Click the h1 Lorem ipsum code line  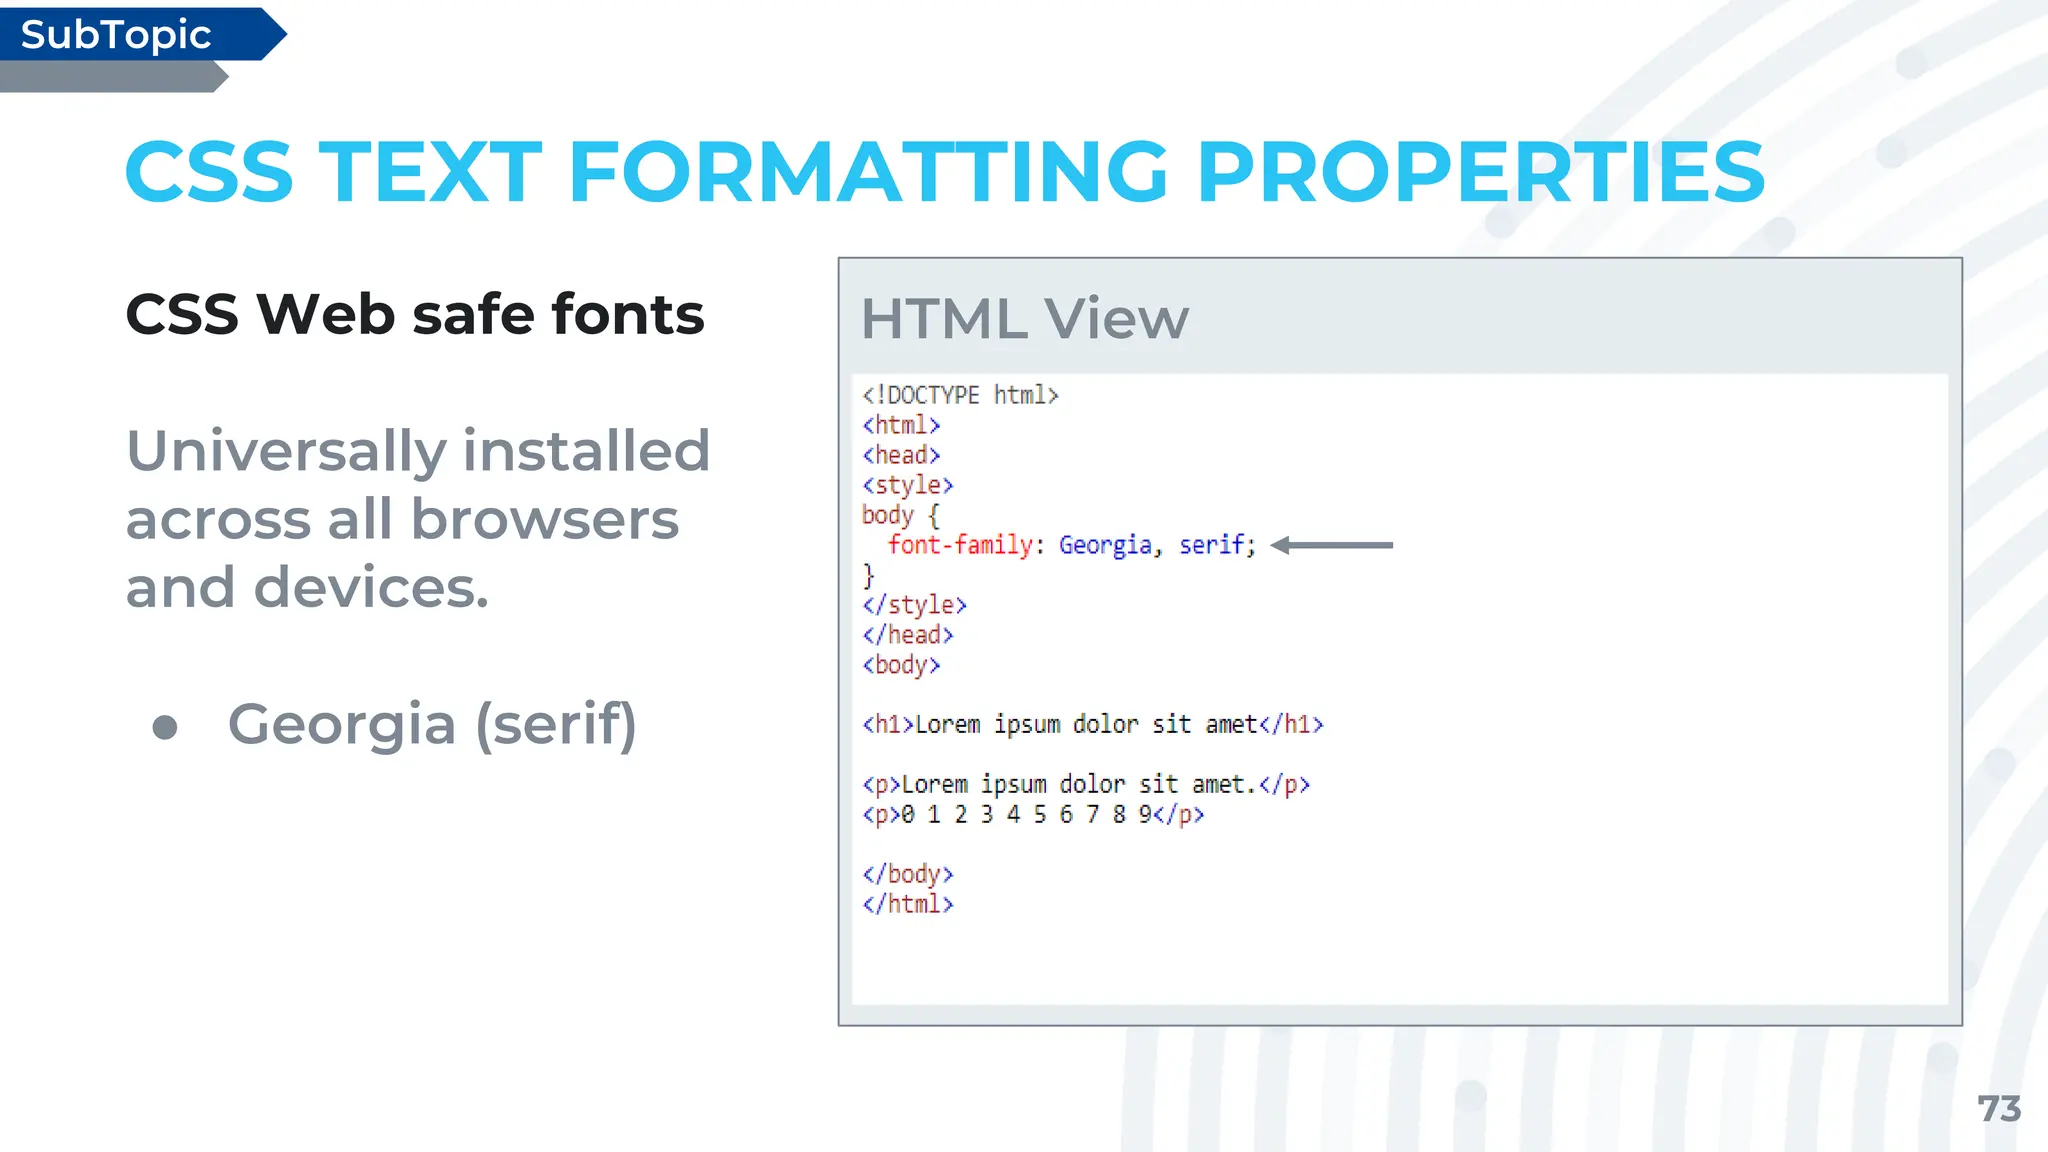pyautogui.click(x=1092, y=724)
